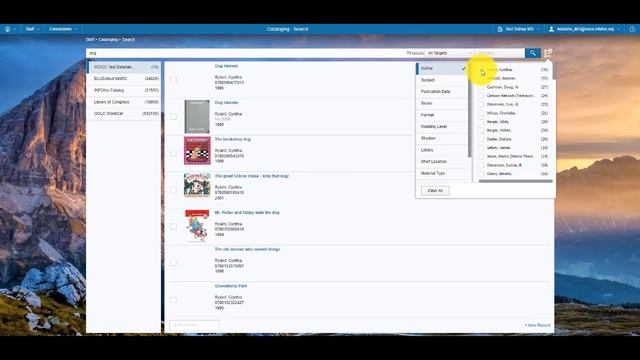Open the All Targets dropdown

tap(449, 53)
